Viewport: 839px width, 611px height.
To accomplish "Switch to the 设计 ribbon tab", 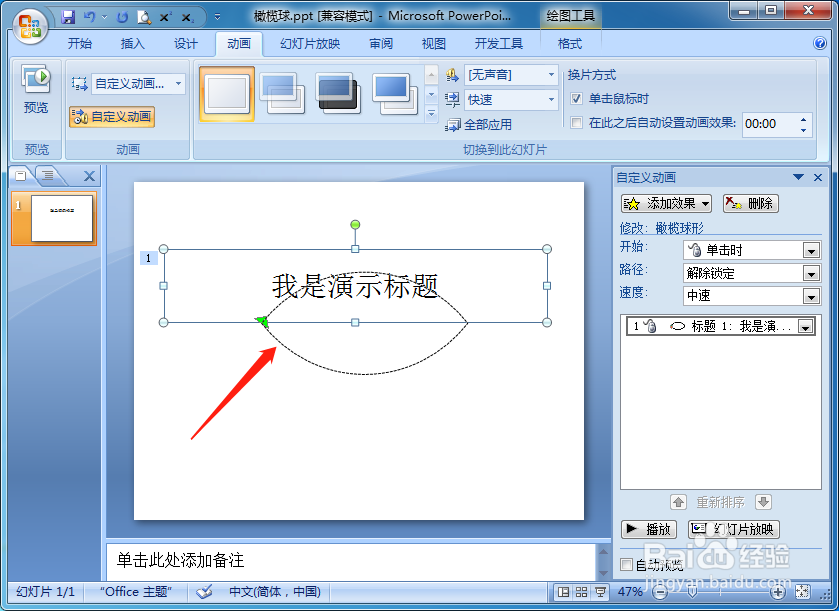I will click(x=186, y=44).
